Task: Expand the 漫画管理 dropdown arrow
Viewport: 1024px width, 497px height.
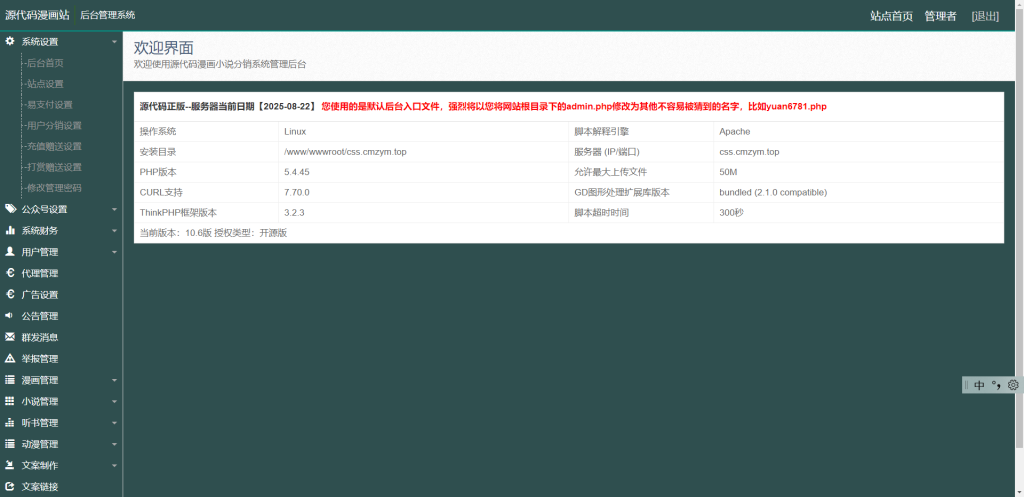Action: click(x=114, y=381)
